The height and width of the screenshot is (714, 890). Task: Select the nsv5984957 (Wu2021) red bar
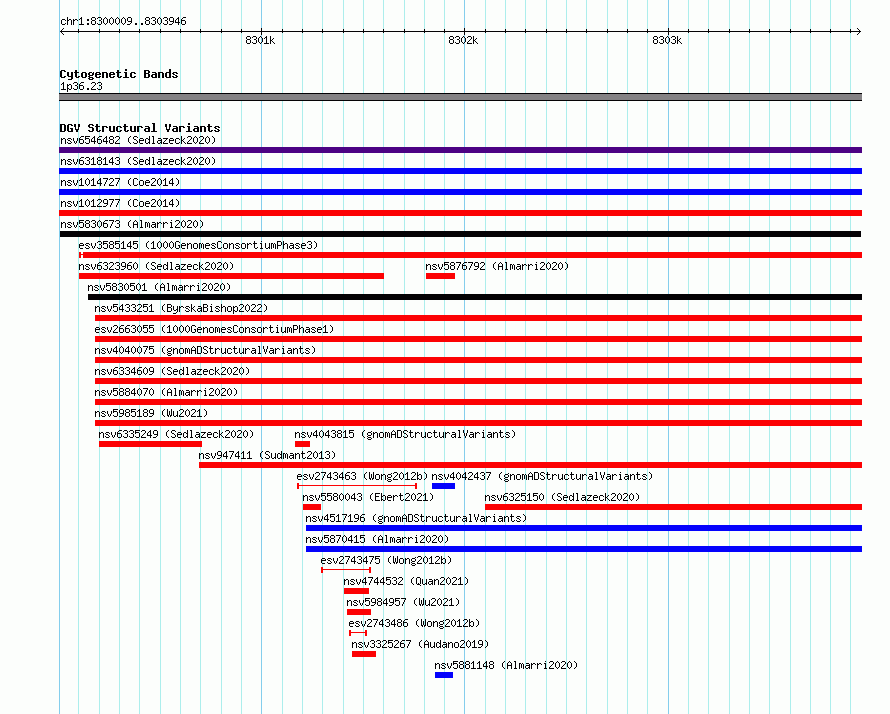359,612
